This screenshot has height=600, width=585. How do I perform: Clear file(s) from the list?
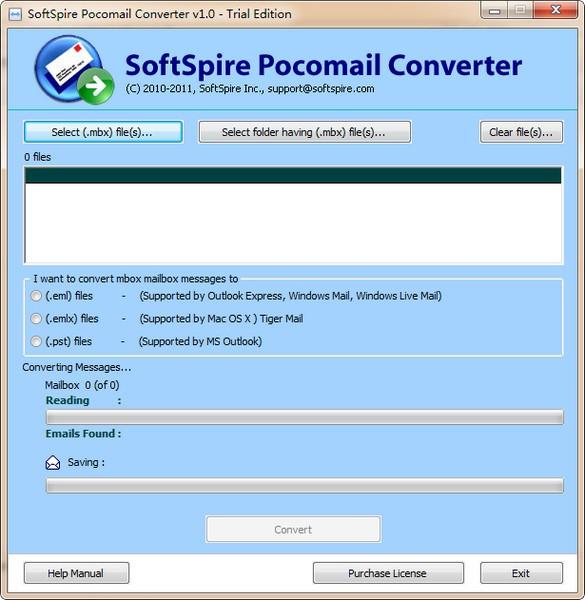tap(521, 132)
